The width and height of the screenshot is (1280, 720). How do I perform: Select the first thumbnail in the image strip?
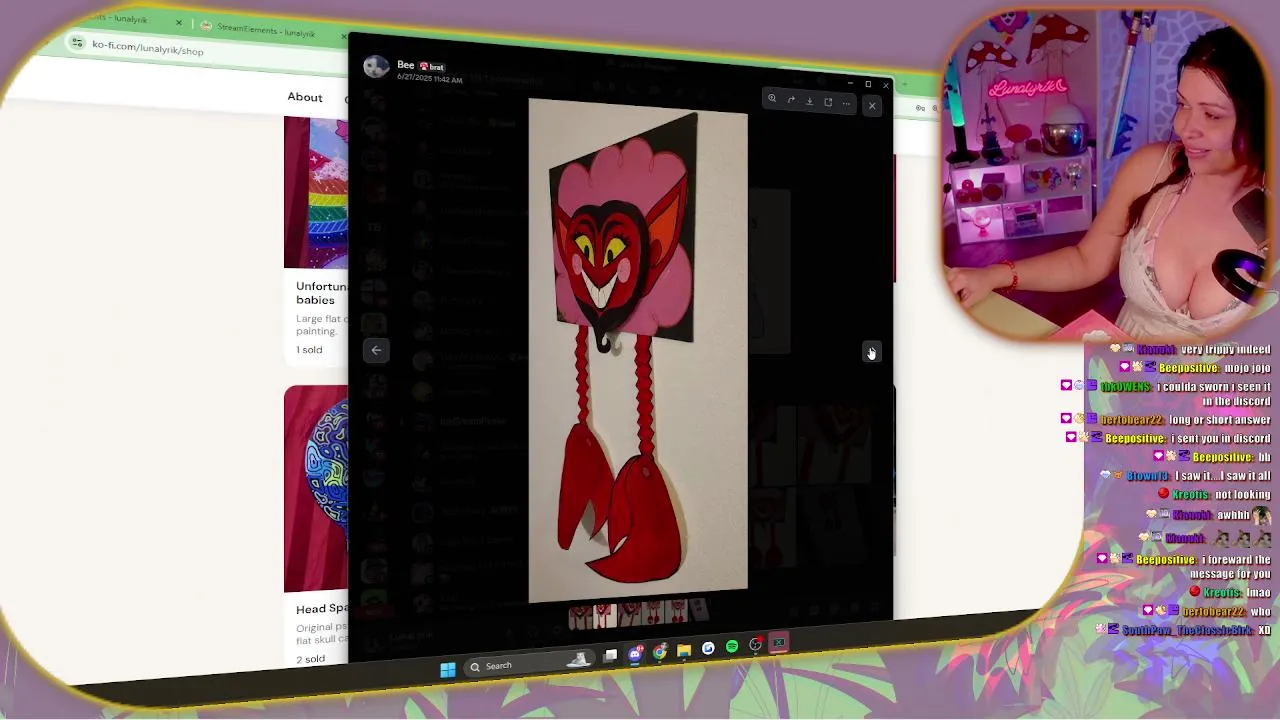click(580, 618)
